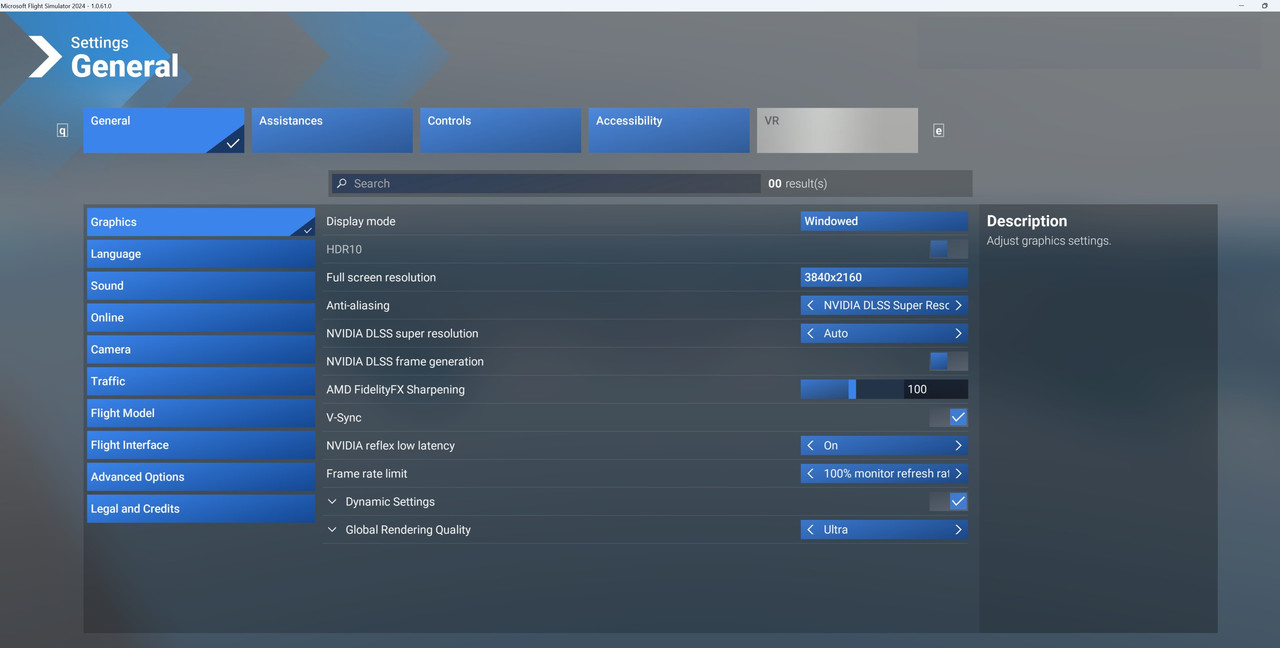Open the Language category
The image size is (1280, 648).
click(201, 254)
